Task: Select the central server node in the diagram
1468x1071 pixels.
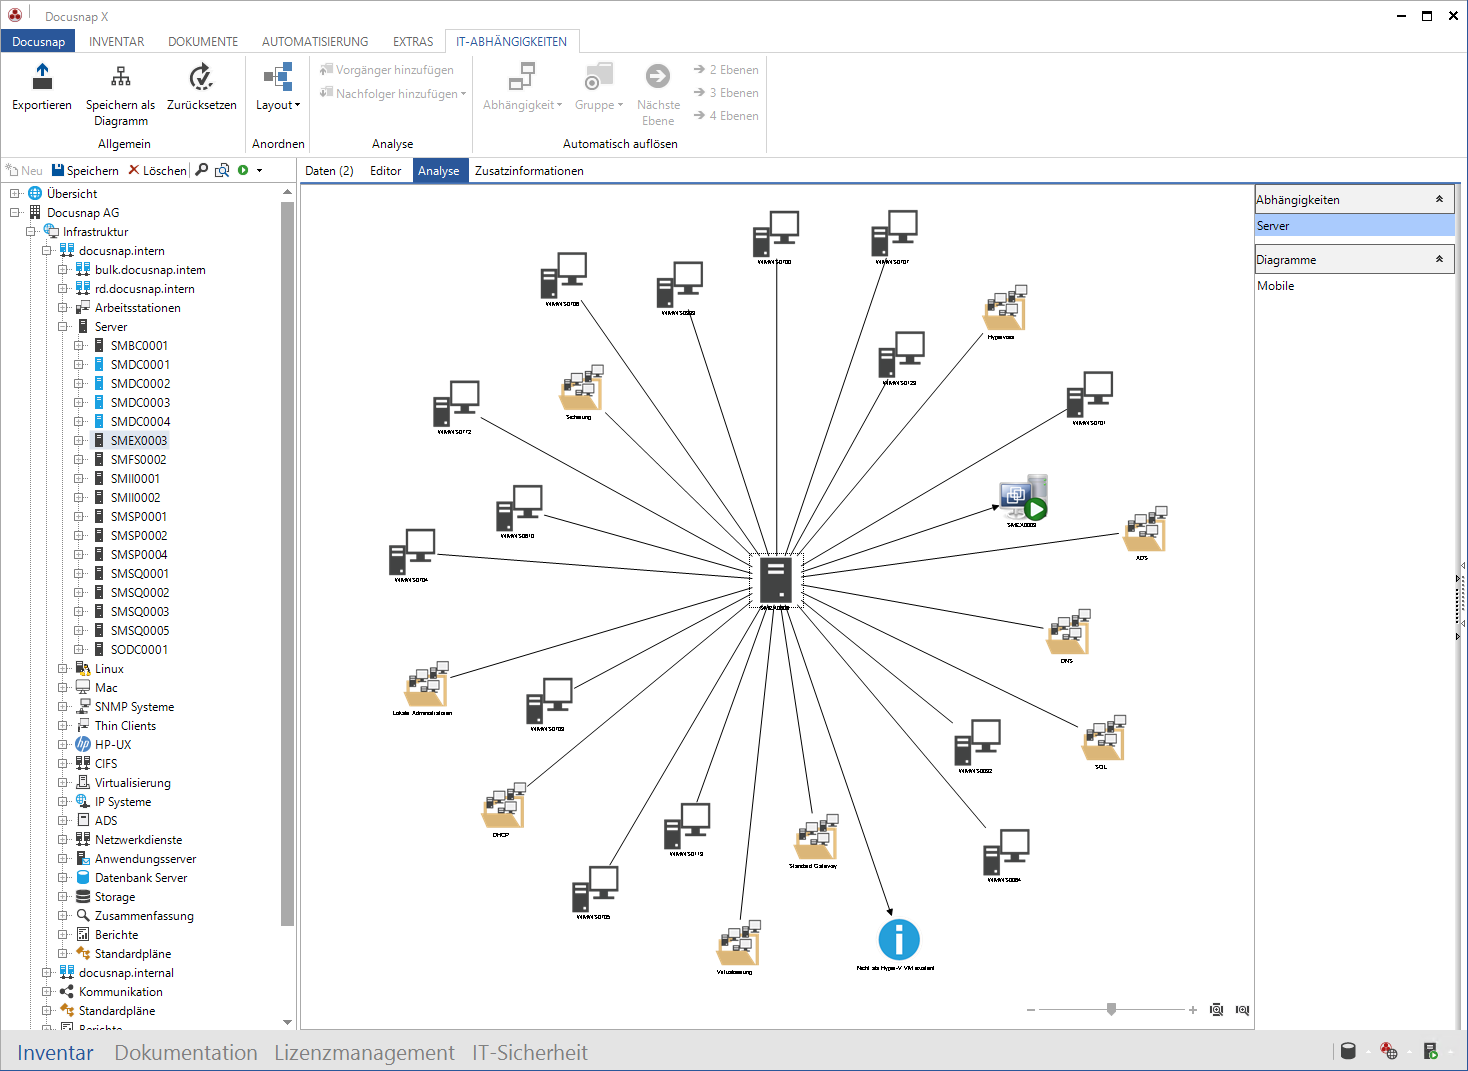Action: point(776,581)
